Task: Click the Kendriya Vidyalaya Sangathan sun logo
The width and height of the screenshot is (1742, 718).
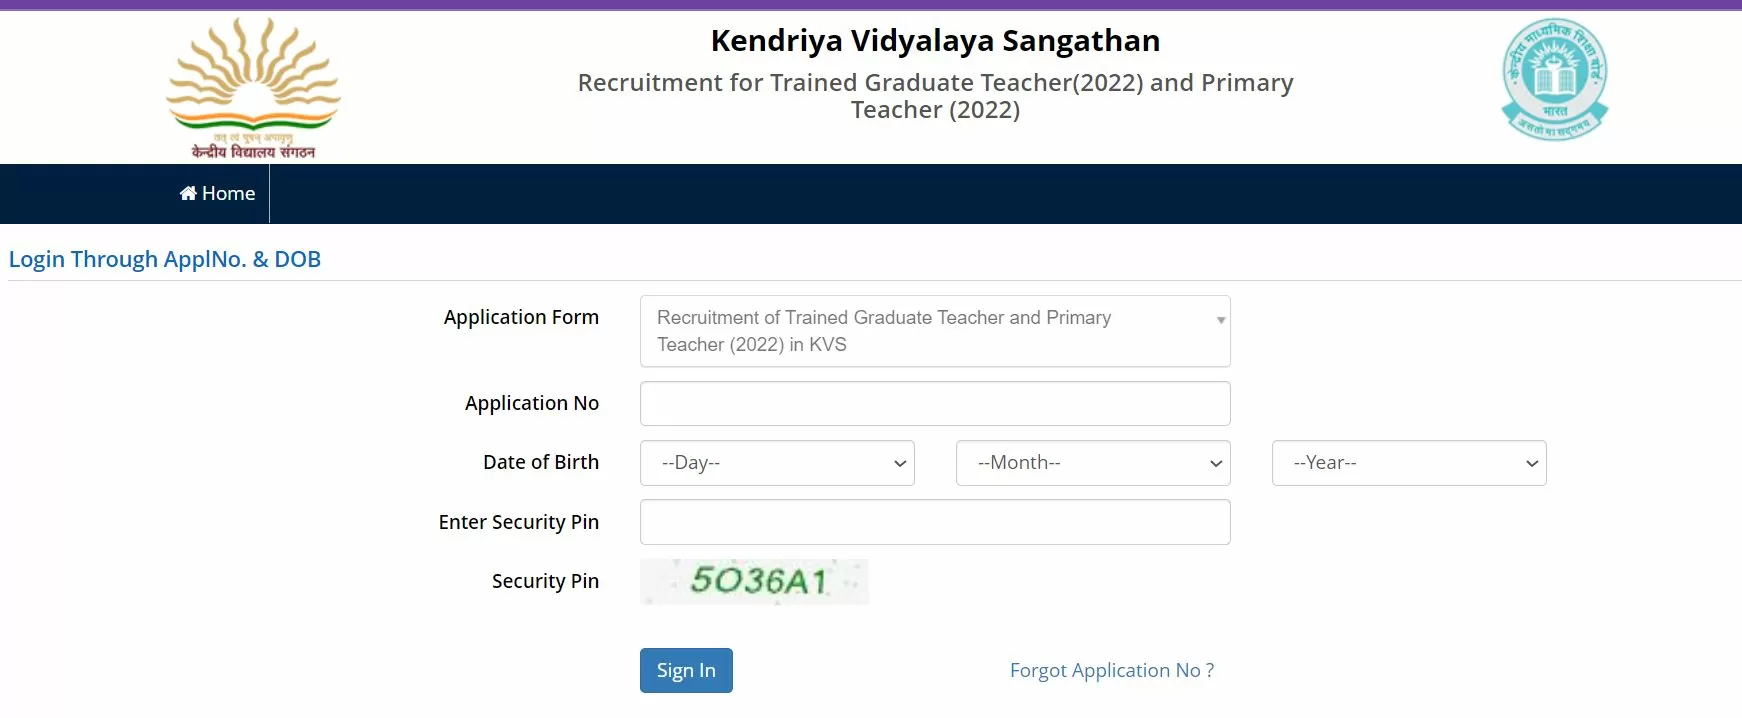Action: click(x=253, y=88)
